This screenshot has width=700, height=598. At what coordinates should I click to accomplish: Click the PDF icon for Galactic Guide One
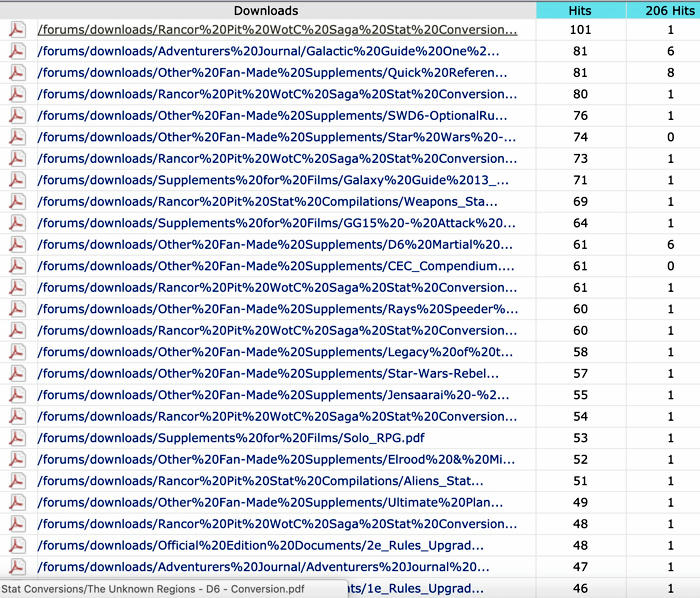pos(17,51)
